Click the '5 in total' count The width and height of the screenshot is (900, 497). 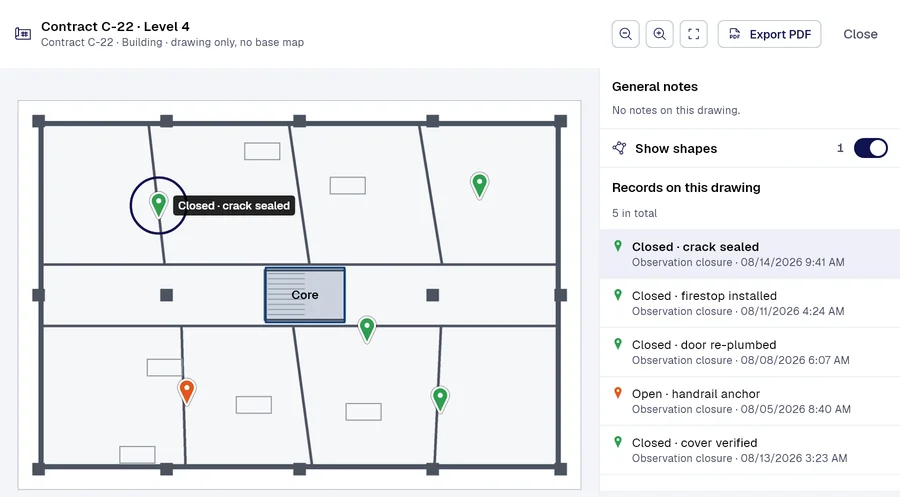pyautogui.click(x=634, y=213)
